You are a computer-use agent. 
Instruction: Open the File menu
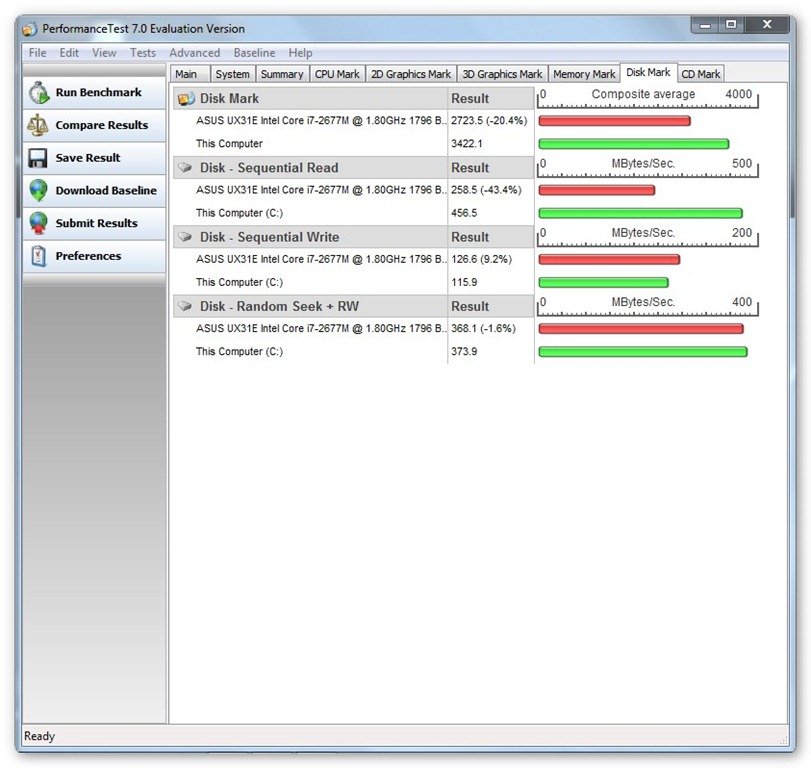pyautogui.click(x=37, y=53)
